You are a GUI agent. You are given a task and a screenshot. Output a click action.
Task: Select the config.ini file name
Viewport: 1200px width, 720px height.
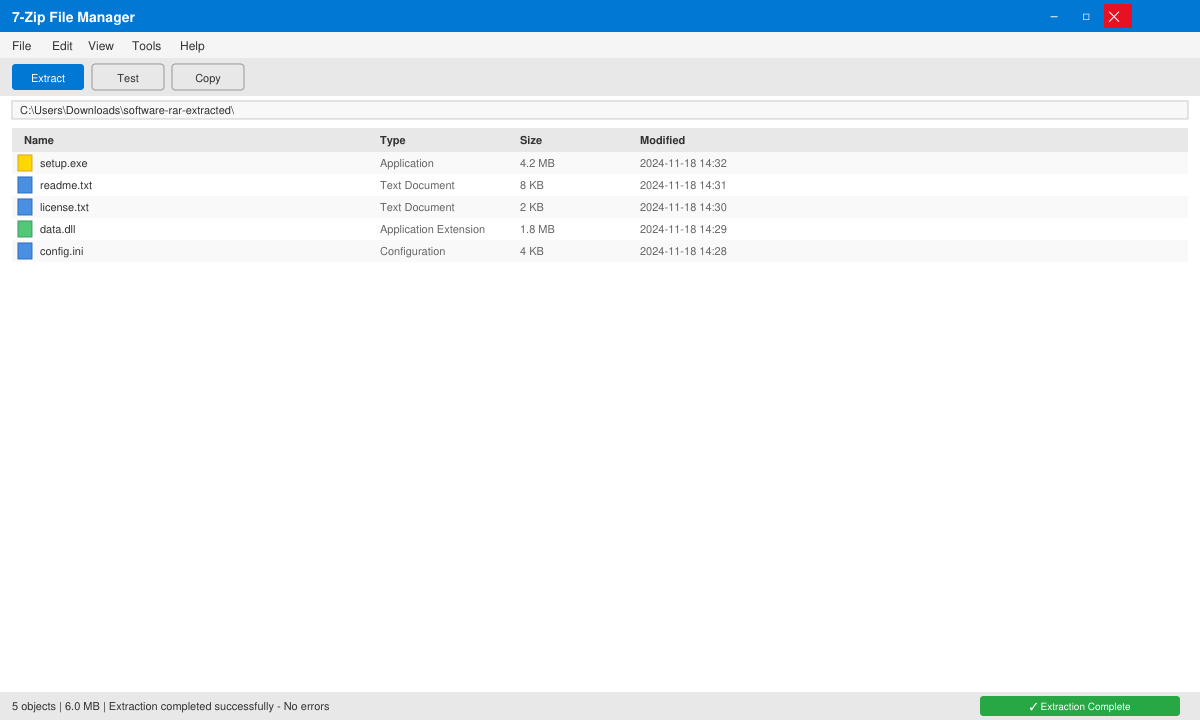point(62,251)
